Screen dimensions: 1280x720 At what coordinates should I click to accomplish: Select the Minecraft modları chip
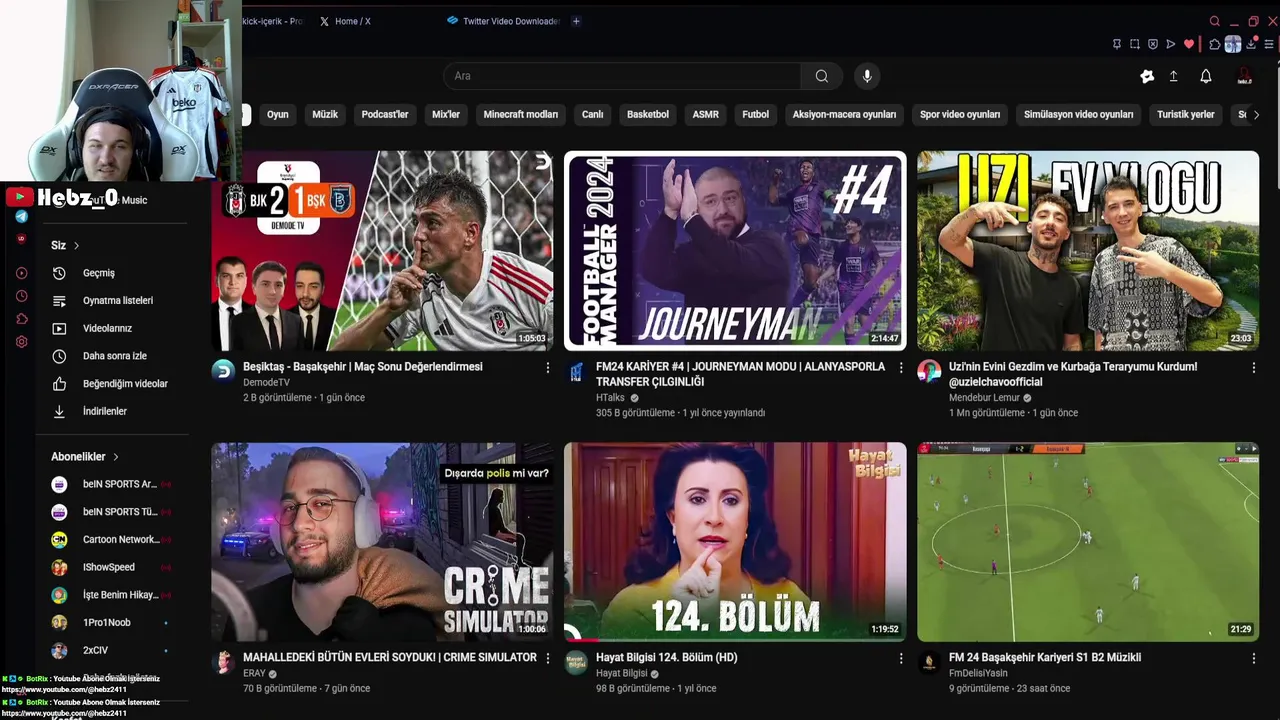521,115
